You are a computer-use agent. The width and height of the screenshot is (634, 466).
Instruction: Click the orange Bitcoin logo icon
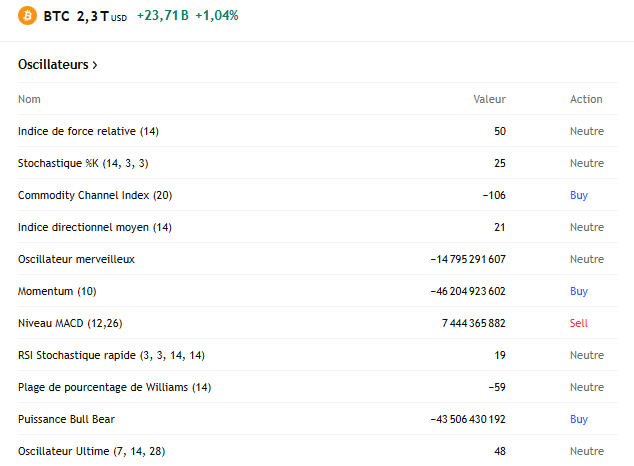tap(27, 16)
